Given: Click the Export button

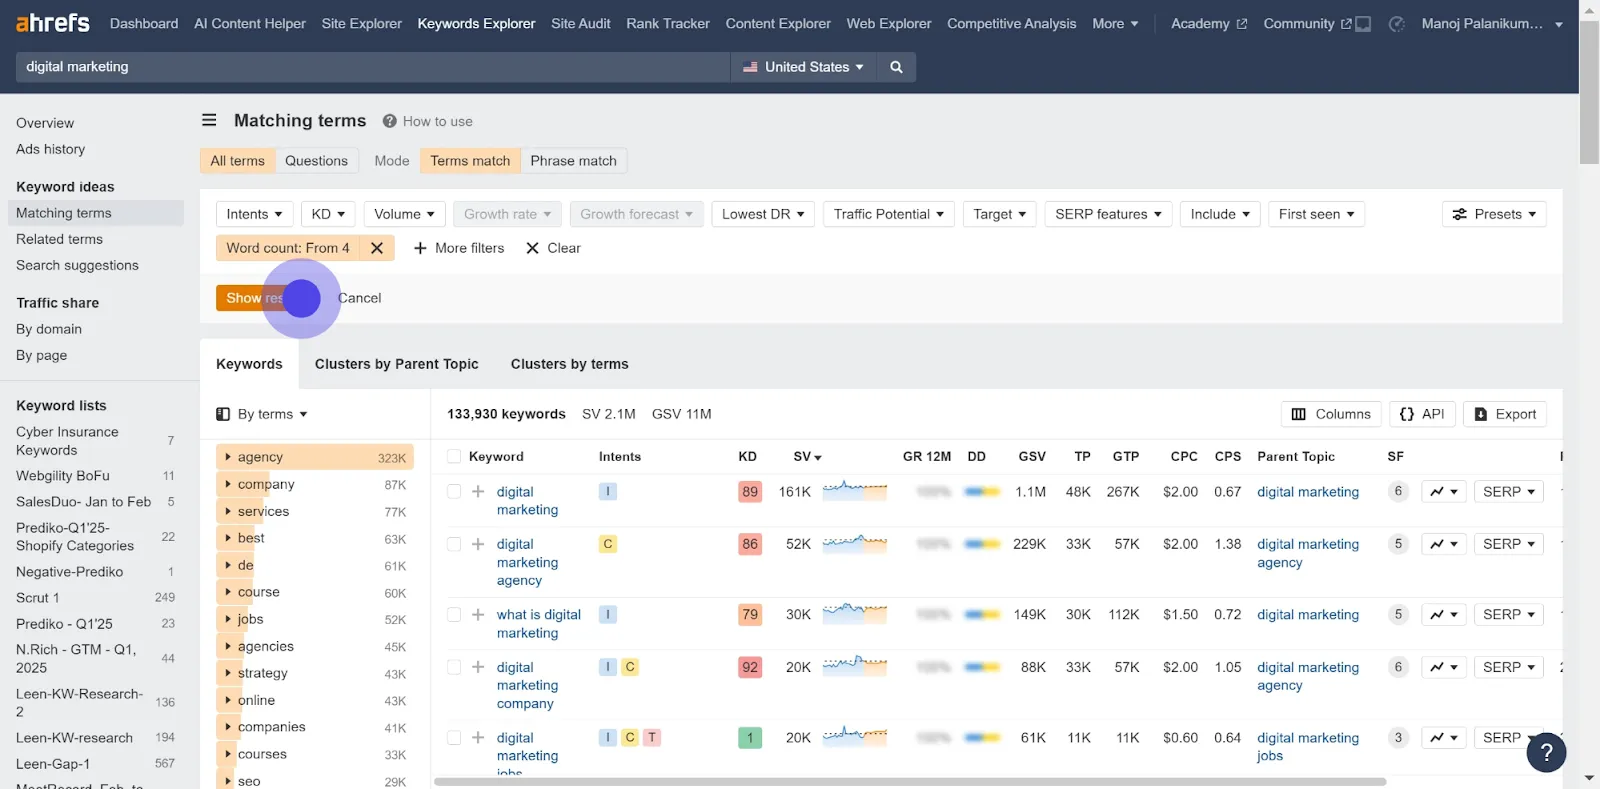Looking at the screenshot, I should point(1505,414).
